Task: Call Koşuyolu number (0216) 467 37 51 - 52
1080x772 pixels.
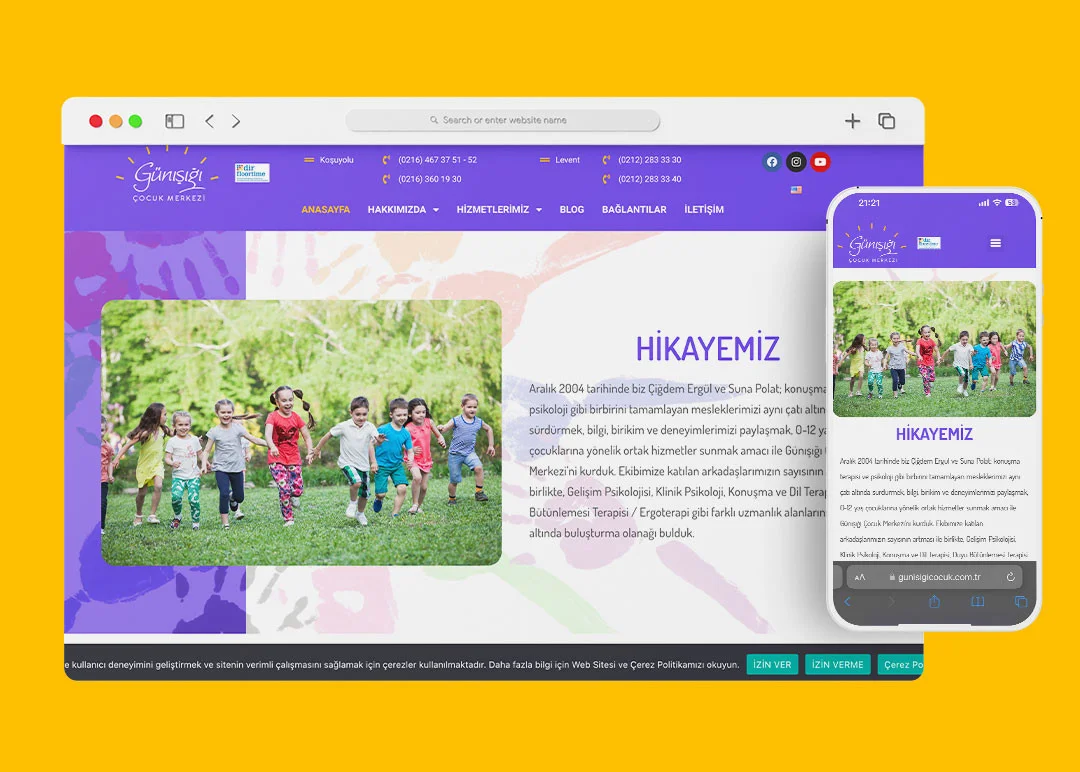Action: (437, 160)
